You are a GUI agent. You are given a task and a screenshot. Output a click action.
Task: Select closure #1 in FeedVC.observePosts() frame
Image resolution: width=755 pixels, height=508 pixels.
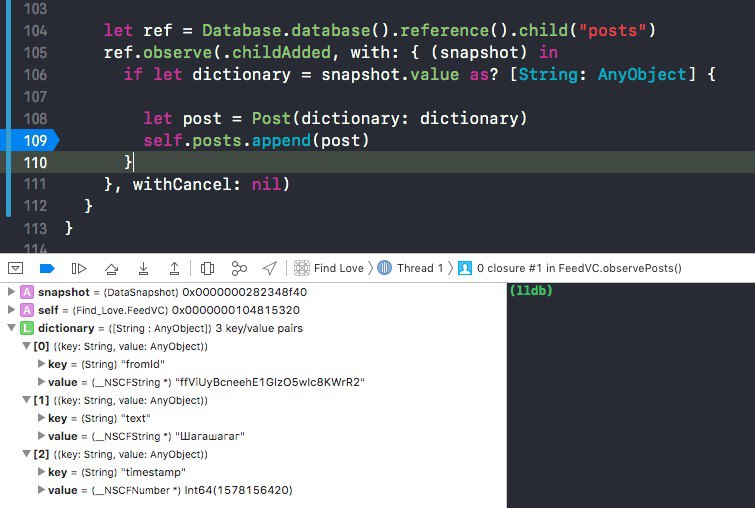point(570,268)
